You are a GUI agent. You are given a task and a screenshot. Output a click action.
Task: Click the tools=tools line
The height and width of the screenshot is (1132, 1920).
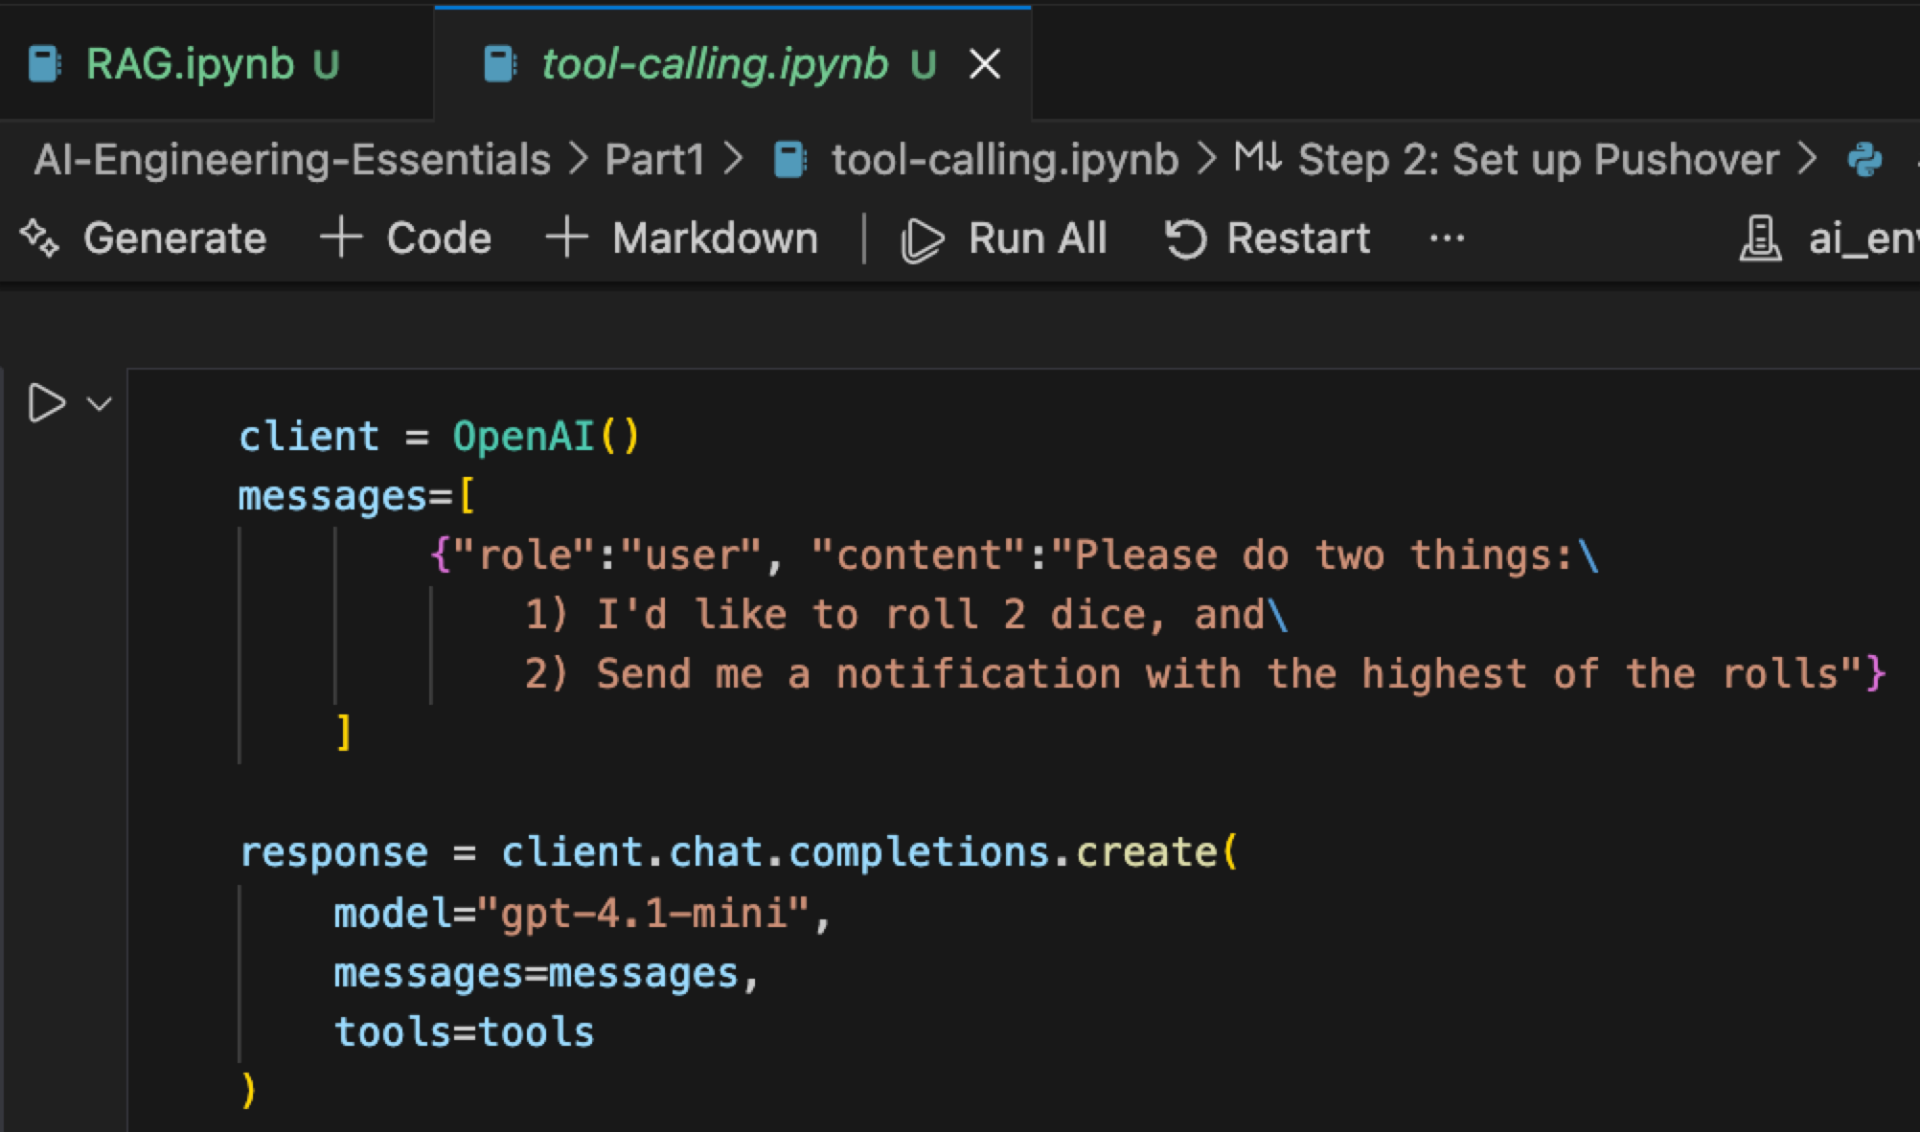point(464,1032)
